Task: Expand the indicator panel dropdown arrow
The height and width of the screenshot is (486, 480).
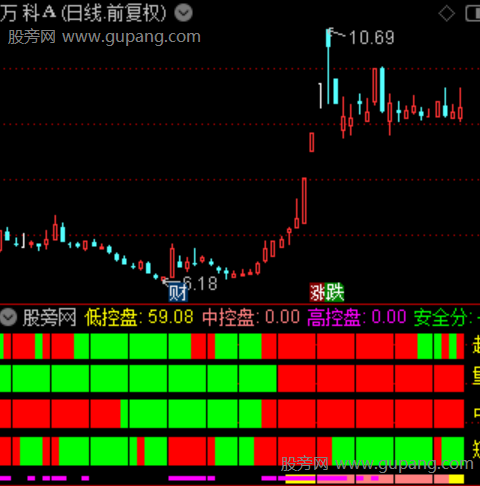Action: click(x=8, y=317)
